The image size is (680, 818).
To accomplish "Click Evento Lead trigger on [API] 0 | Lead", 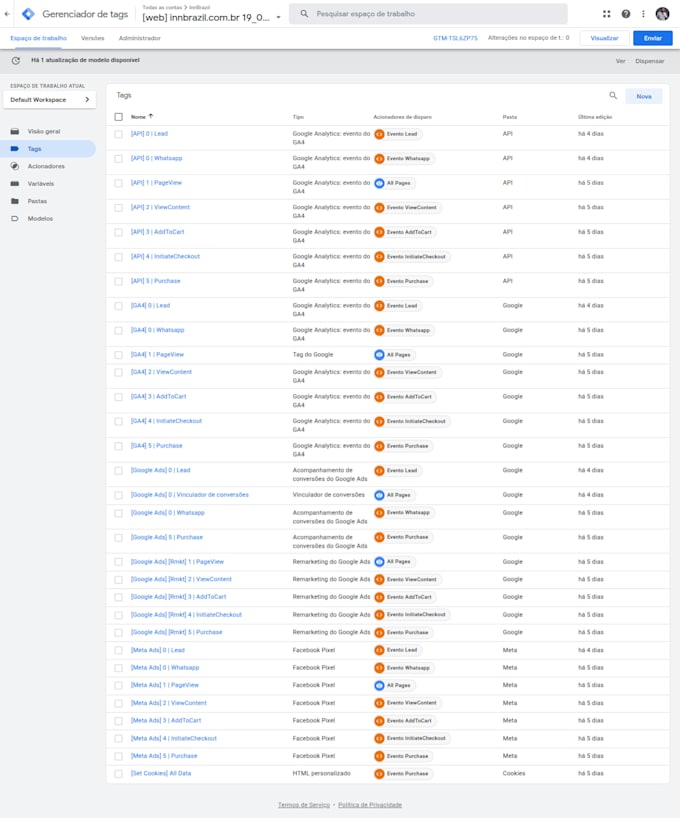I will pos(398,134).
